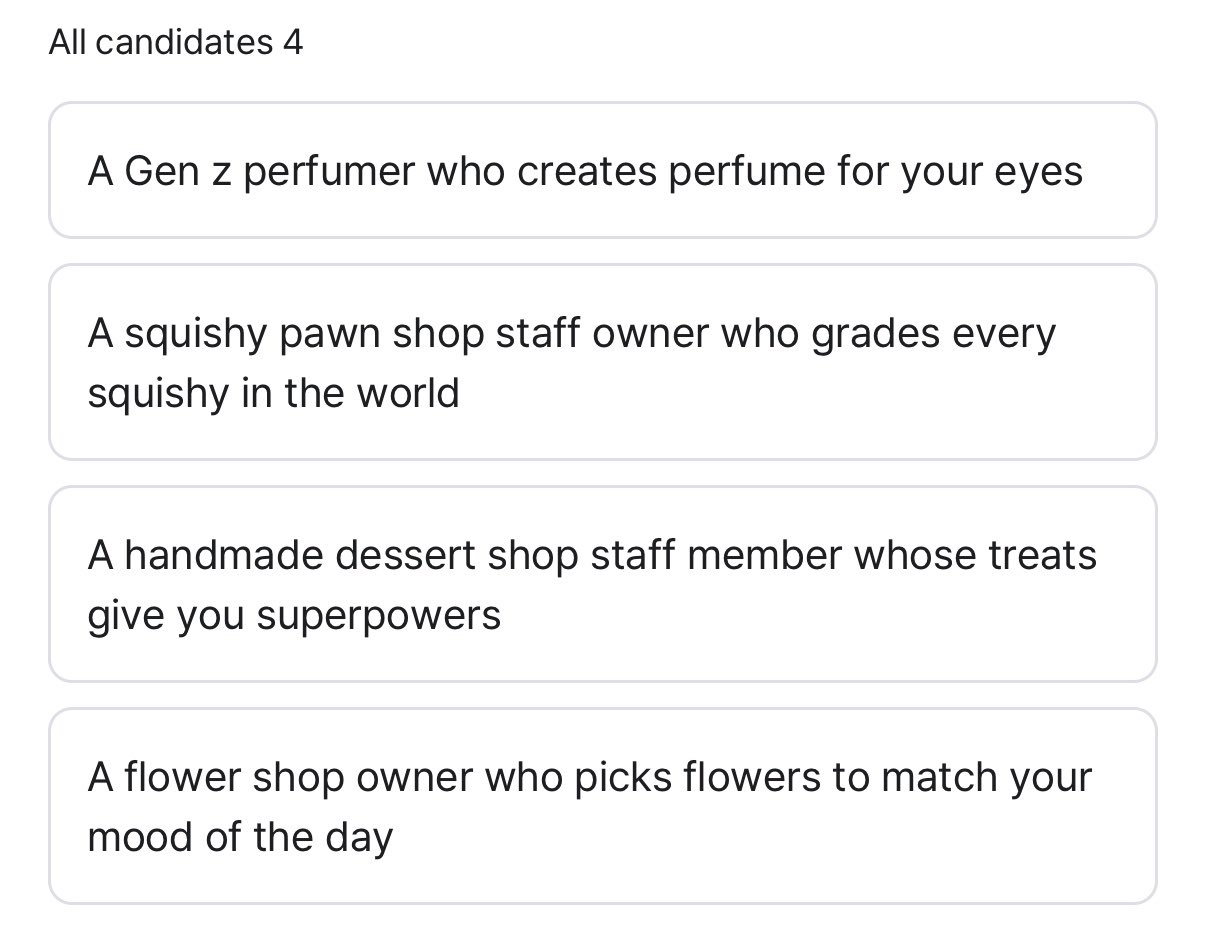The height and width of the screenshot is (943, 1206).
Task: Vote for the perfumer candidate card
Action: click(x=603, y=170)
